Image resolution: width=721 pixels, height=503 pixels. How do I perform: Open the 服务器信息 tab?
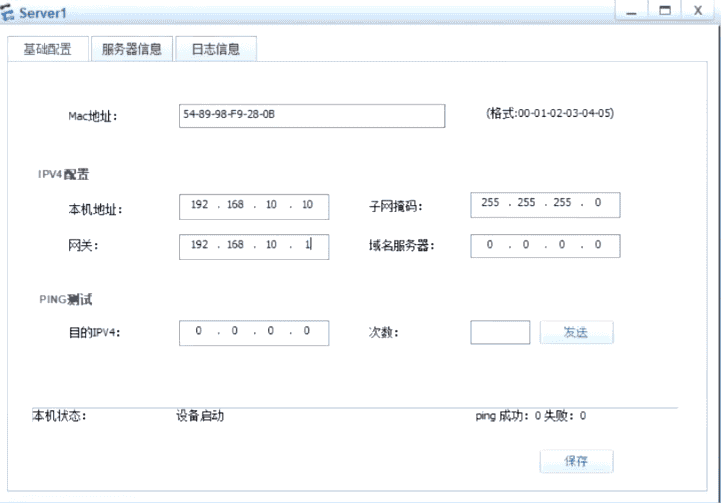pos(132,49)
